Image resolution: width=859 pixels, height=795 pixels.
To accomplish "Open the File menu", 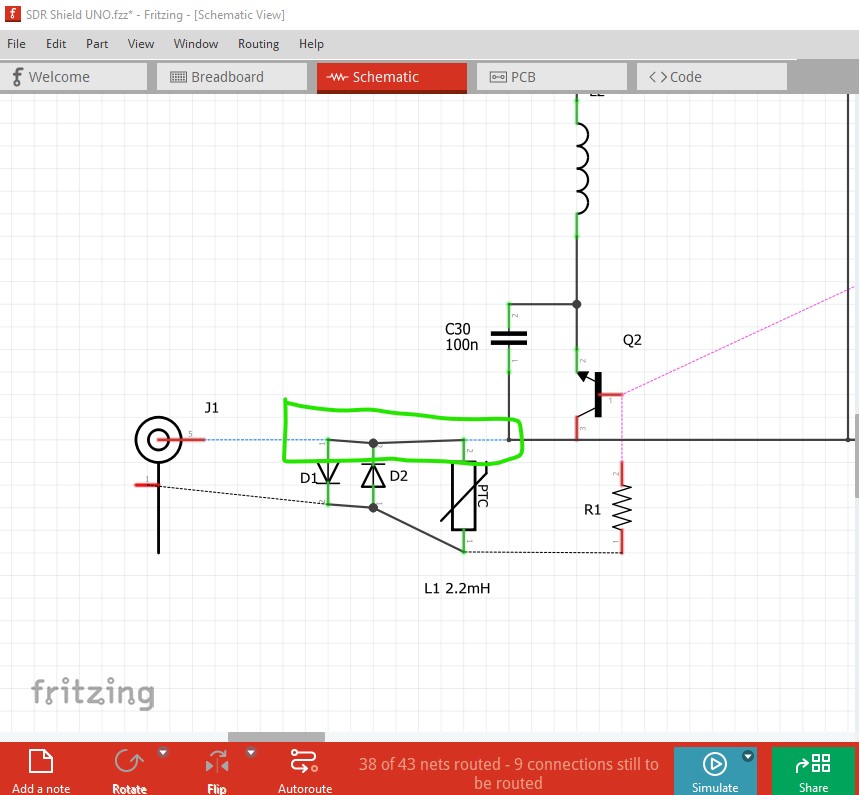I will [16, 44].
